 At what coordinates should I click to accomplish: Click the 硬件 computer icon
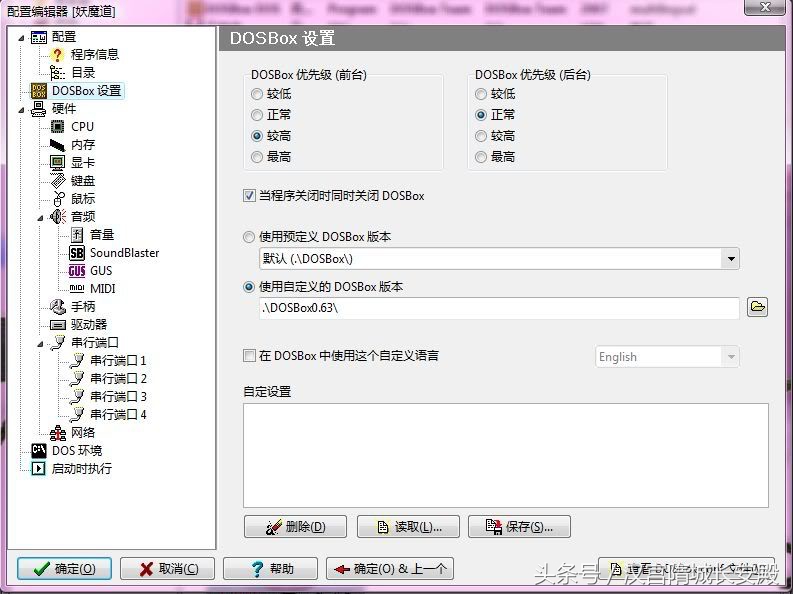click(38, 109)
